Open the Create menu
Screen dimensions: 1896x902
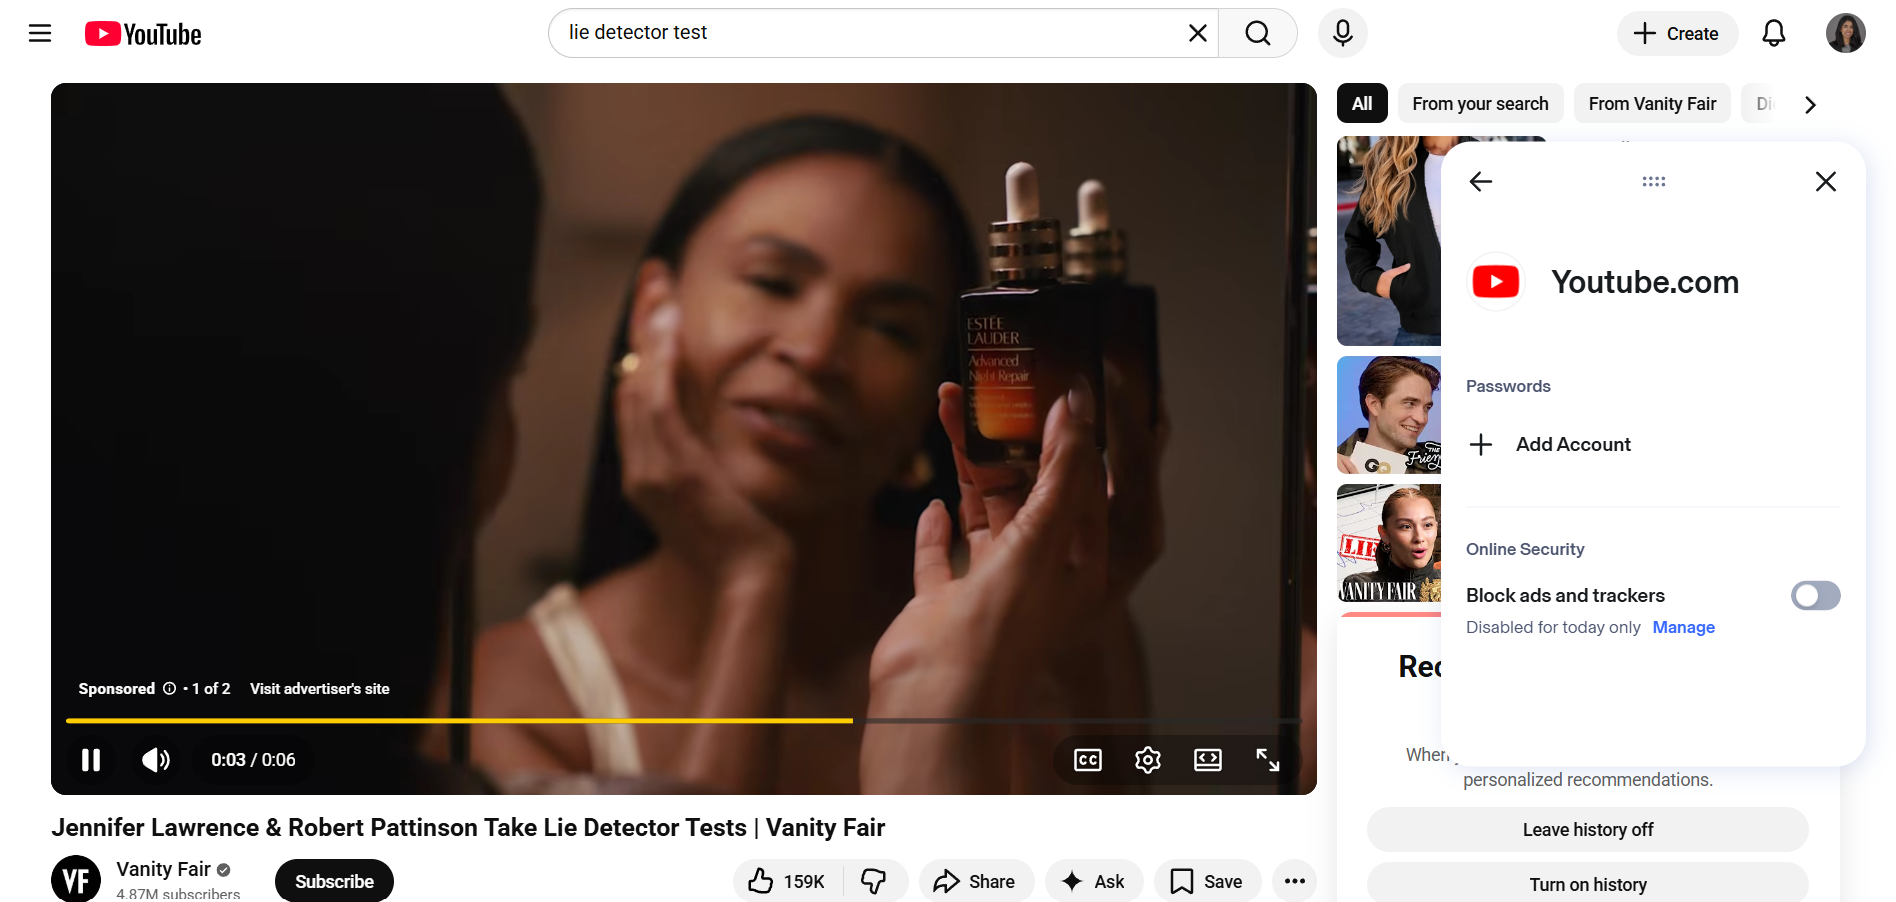point(1677,33)
